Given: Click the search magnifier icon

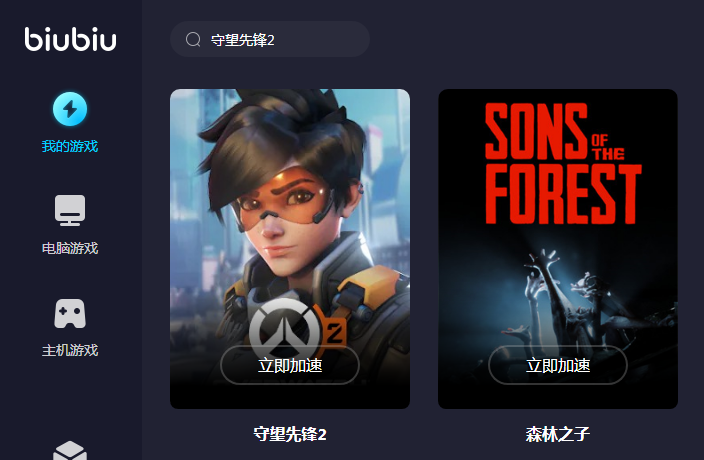Looking at the screenshot, I should click(x=193, y=39).
